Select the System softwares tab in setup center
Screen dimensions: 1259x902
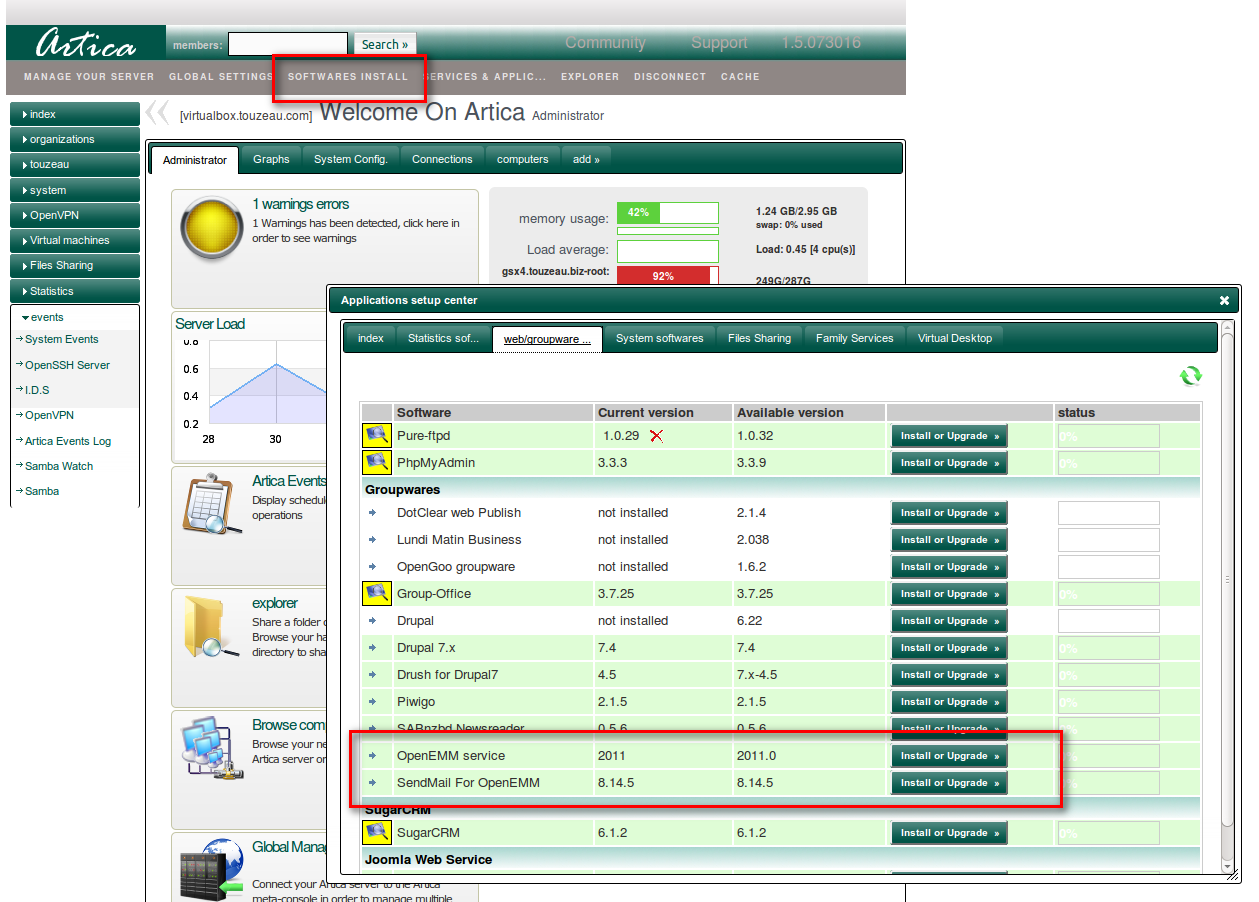pos(660,338)
